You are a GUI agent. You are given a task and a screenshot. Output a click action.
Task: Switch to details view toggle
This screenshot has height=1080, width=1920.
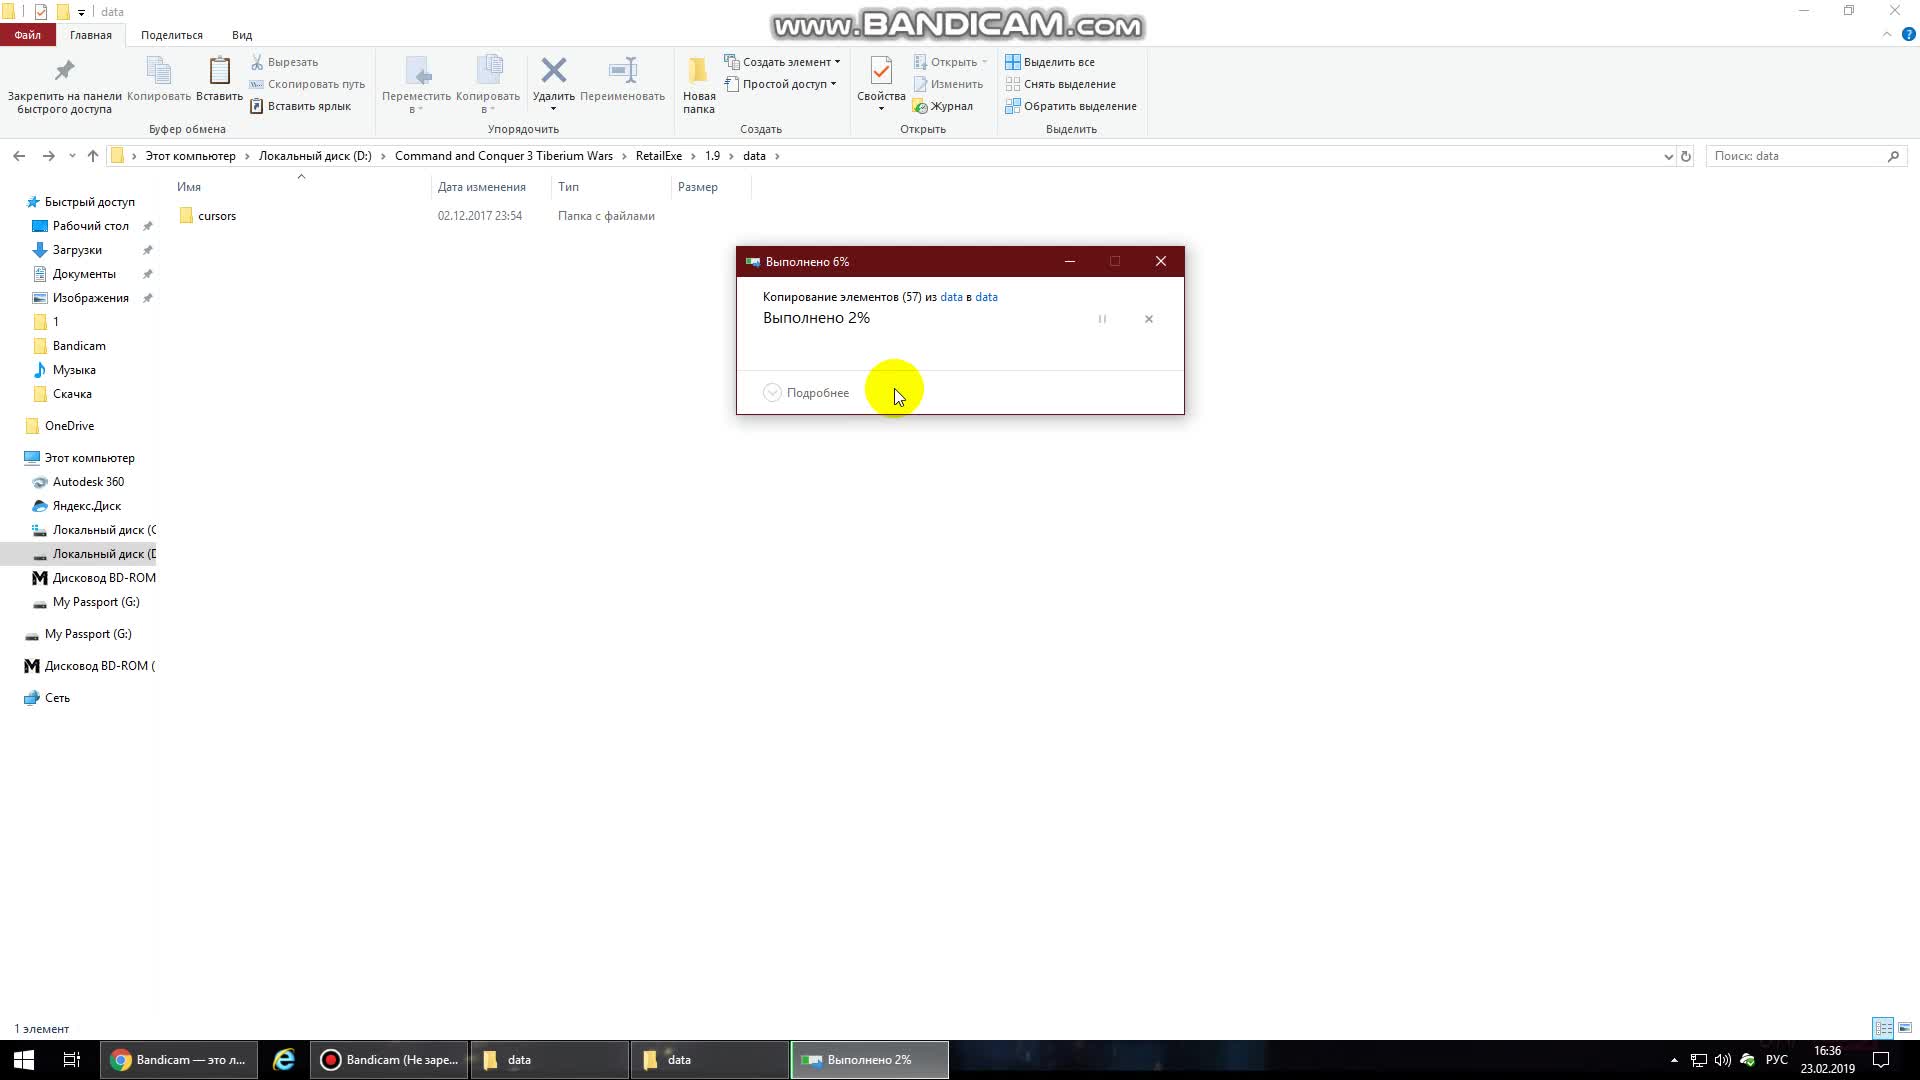[1883, 1028]
